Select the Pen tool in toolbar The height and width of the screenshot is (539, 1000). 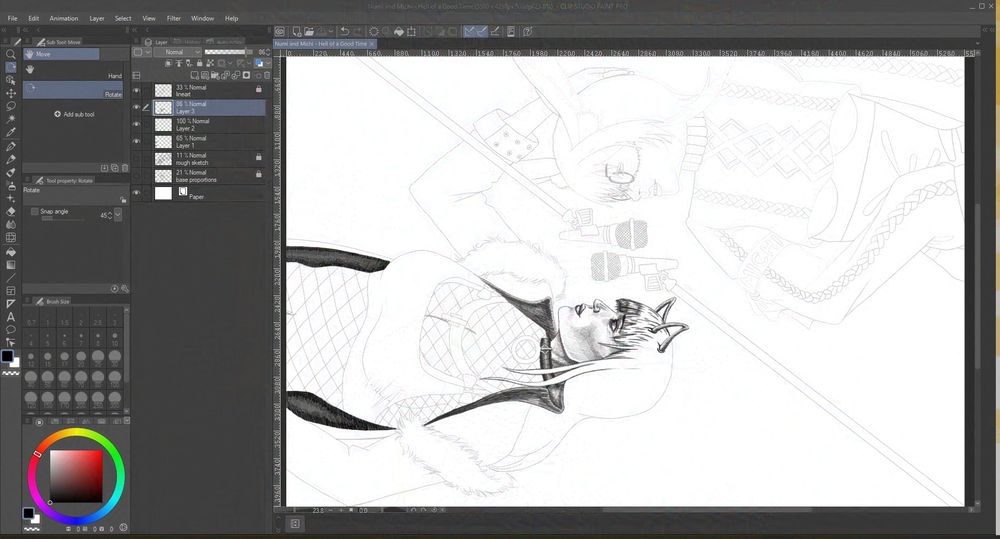point(10,146)
